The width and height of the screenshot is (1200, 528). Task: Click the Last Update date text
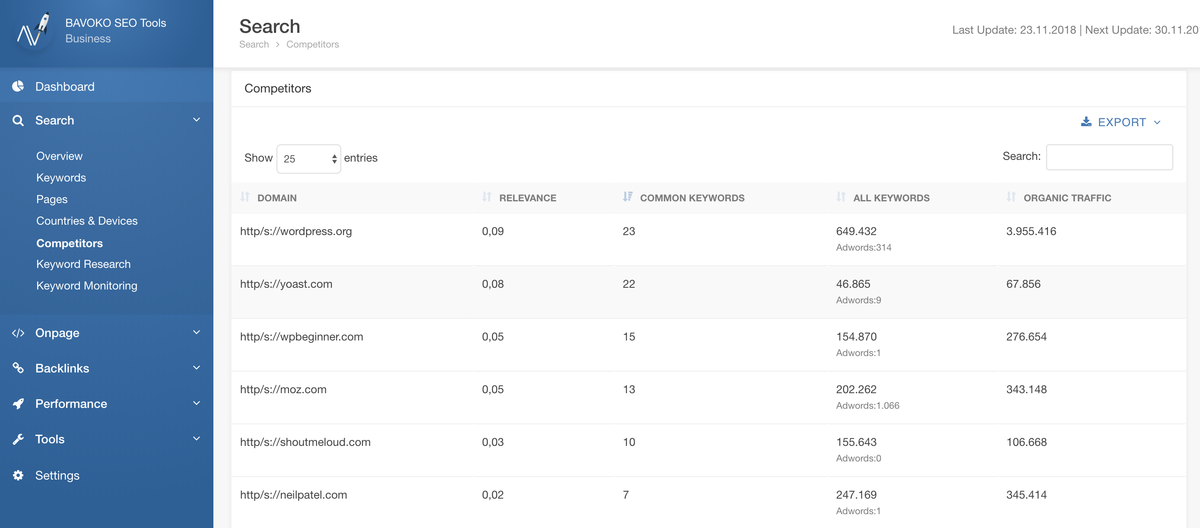pos(1014,30)
